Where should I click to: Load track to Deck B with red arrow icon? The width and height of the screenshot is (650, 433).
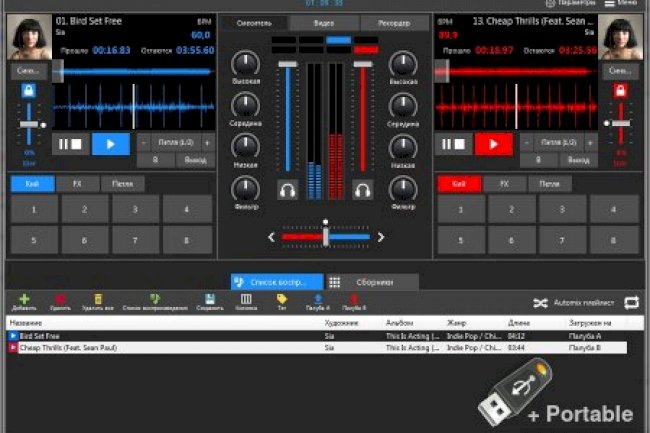click(354, 299)
